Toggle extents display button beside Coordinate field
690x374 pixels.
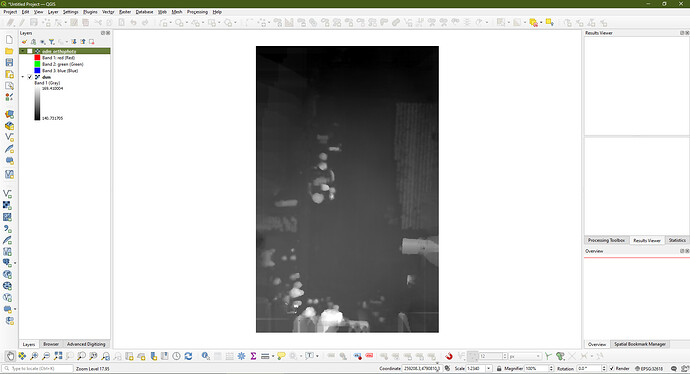tap(448, 368)
